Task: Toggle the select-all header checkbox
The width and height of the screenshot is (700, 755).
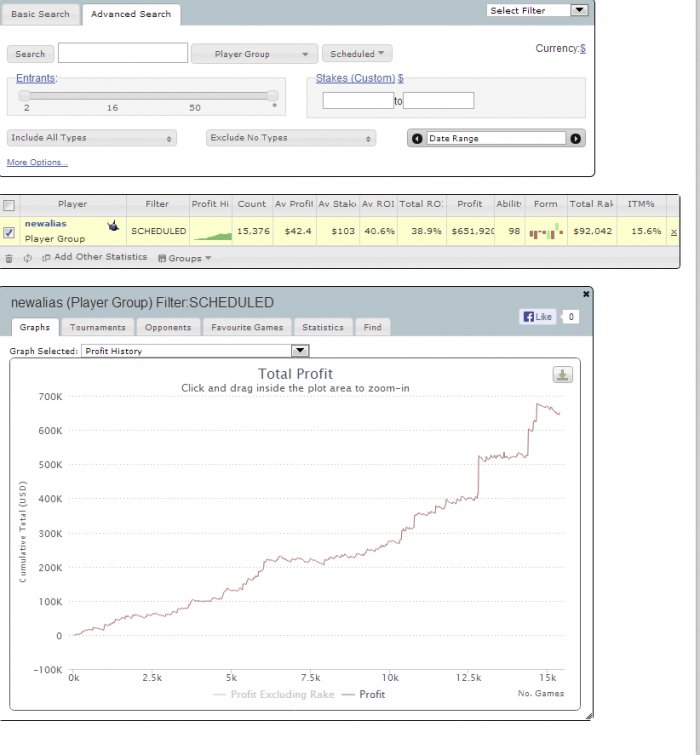Action: (9, 206)
